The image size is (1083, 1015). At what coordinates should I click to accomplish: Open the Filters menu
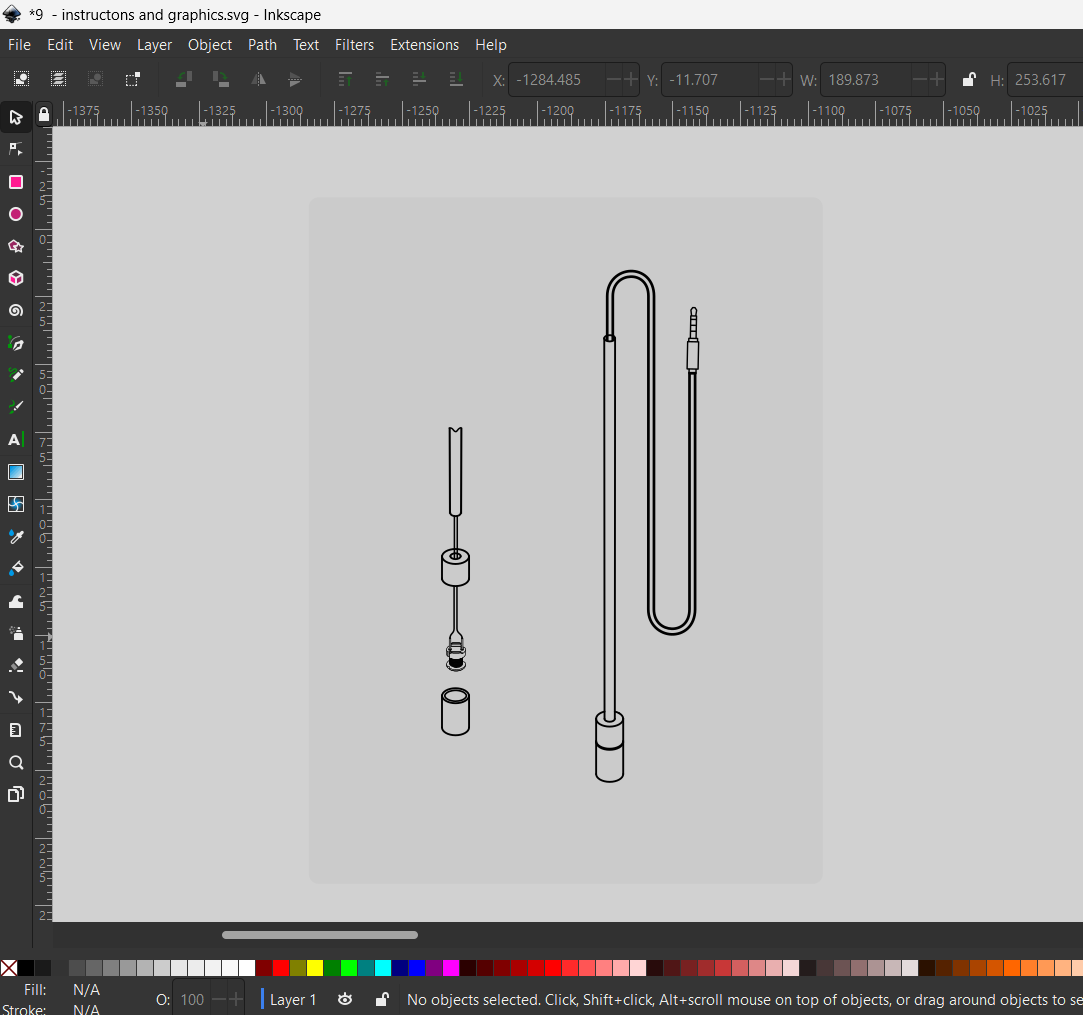[354, 45]
